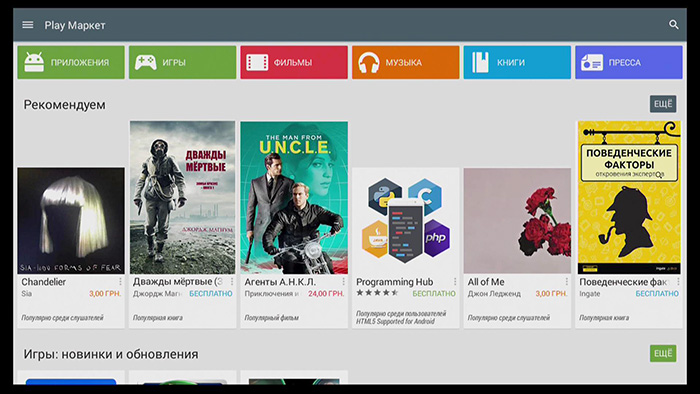Click the Игры: новинки и обновления heading
Viewport: 700px width, 394px height.
click(x=111, y=354)
